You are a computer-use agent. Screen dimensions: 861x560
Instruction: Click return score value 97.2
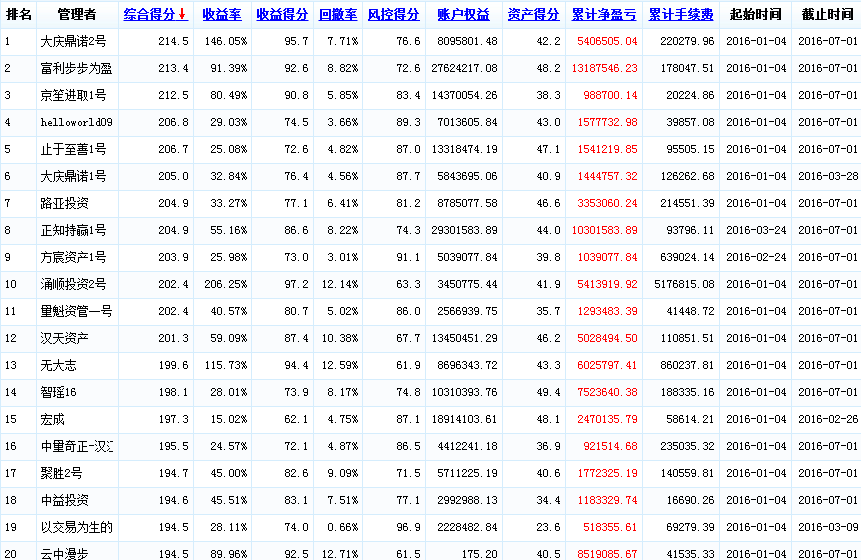tap(297, 284)
